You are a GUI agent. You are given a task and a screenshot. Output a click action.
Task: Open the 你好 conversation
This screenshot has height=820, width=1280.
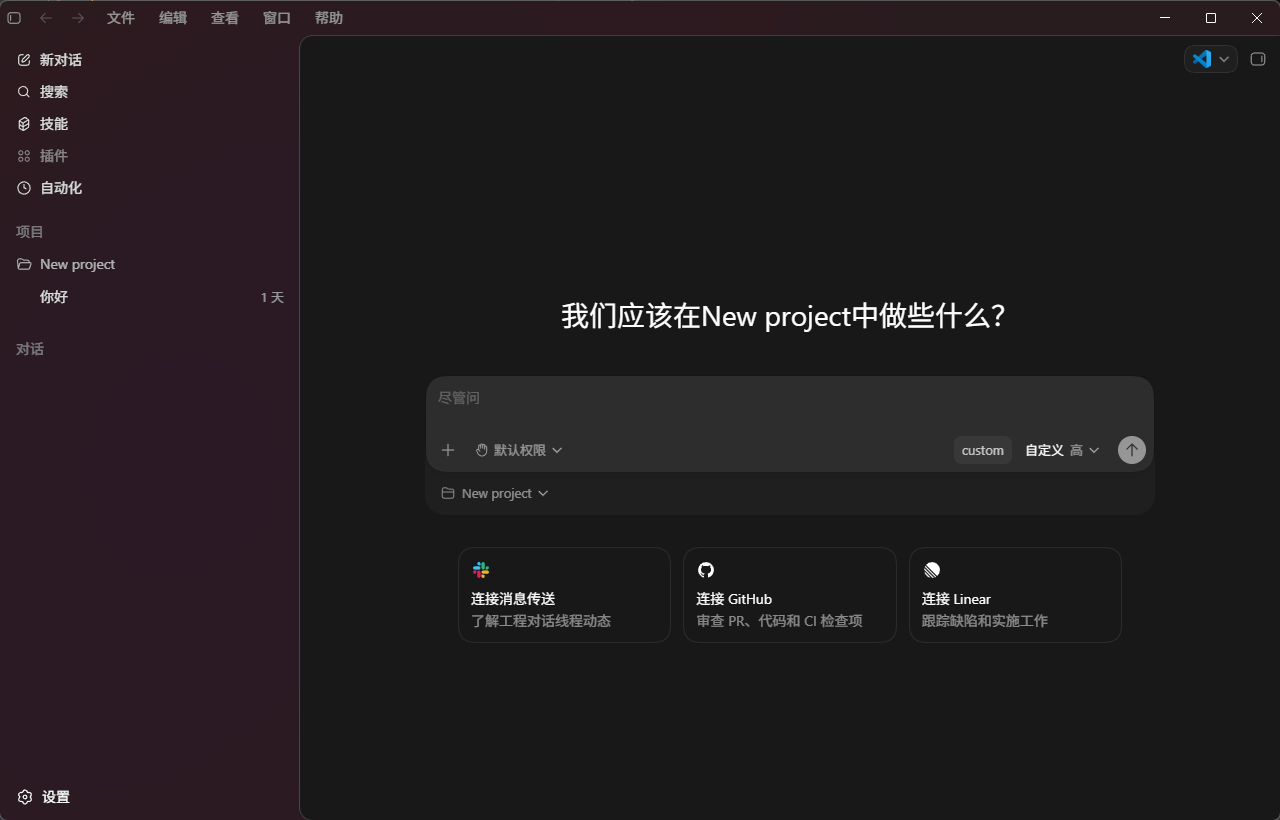[150, 297]
